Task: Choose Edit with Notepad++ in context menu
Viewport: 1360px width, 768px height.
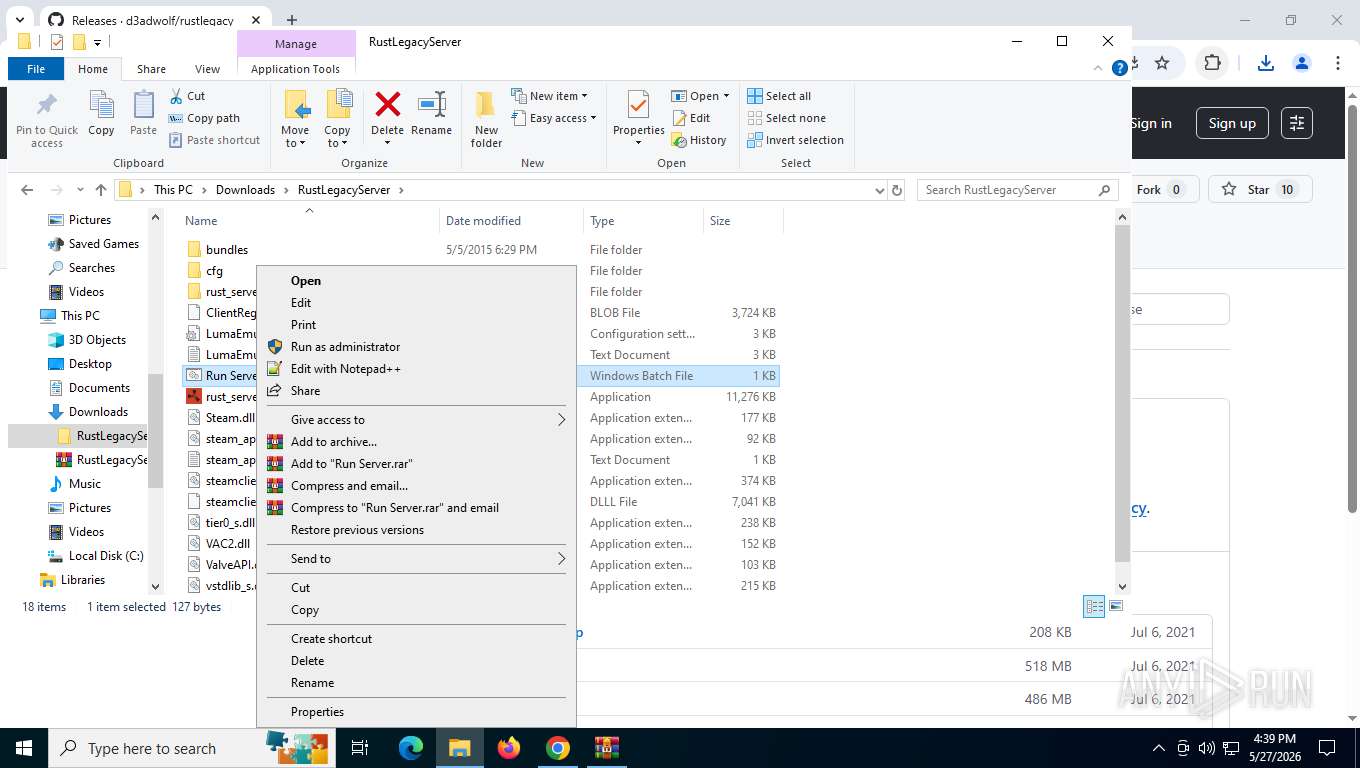Action: [416, 369]
